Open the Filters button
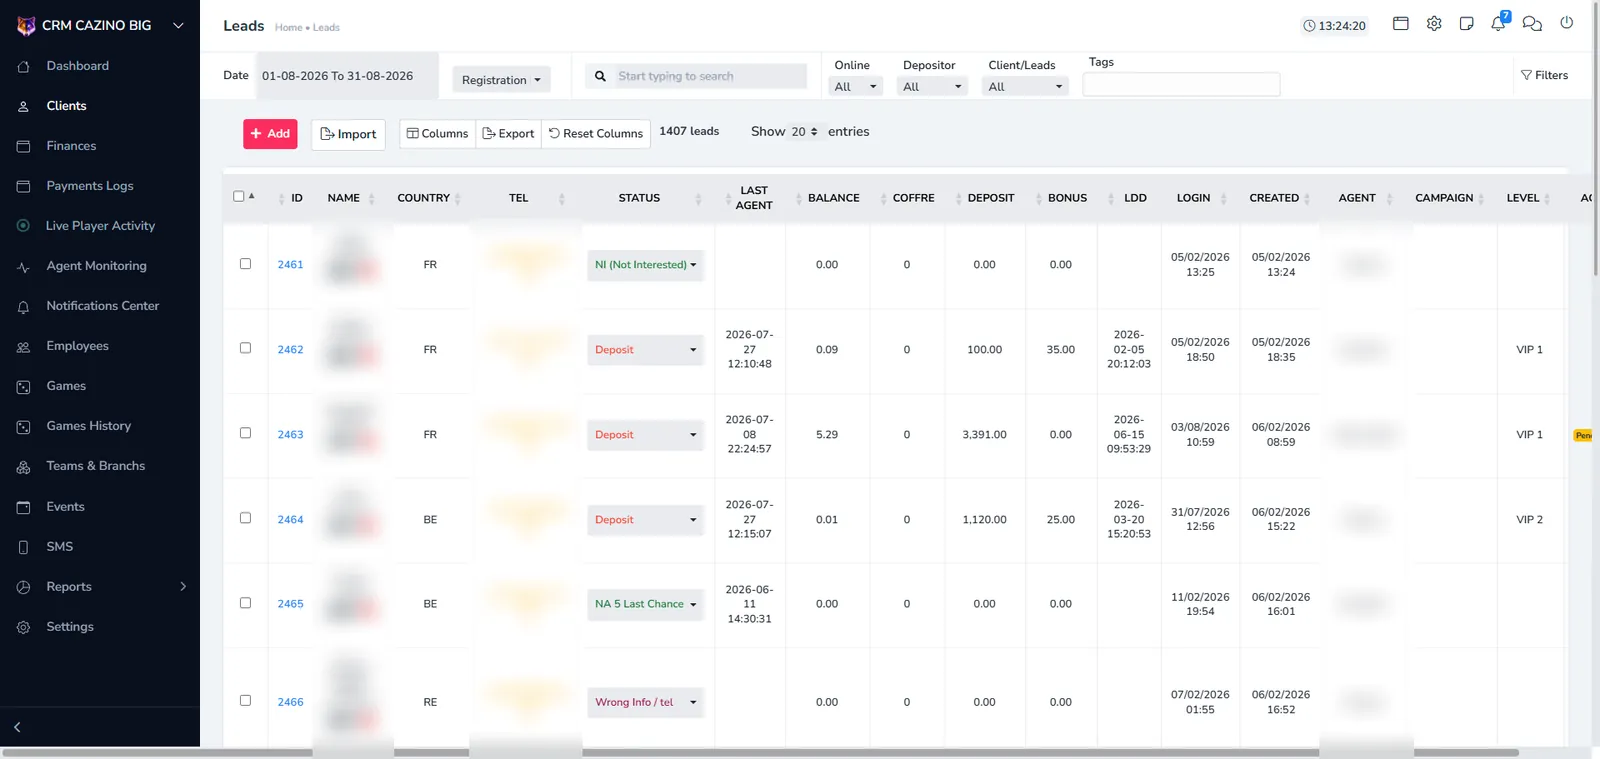1600x759 pixels. coord(1544,75)
